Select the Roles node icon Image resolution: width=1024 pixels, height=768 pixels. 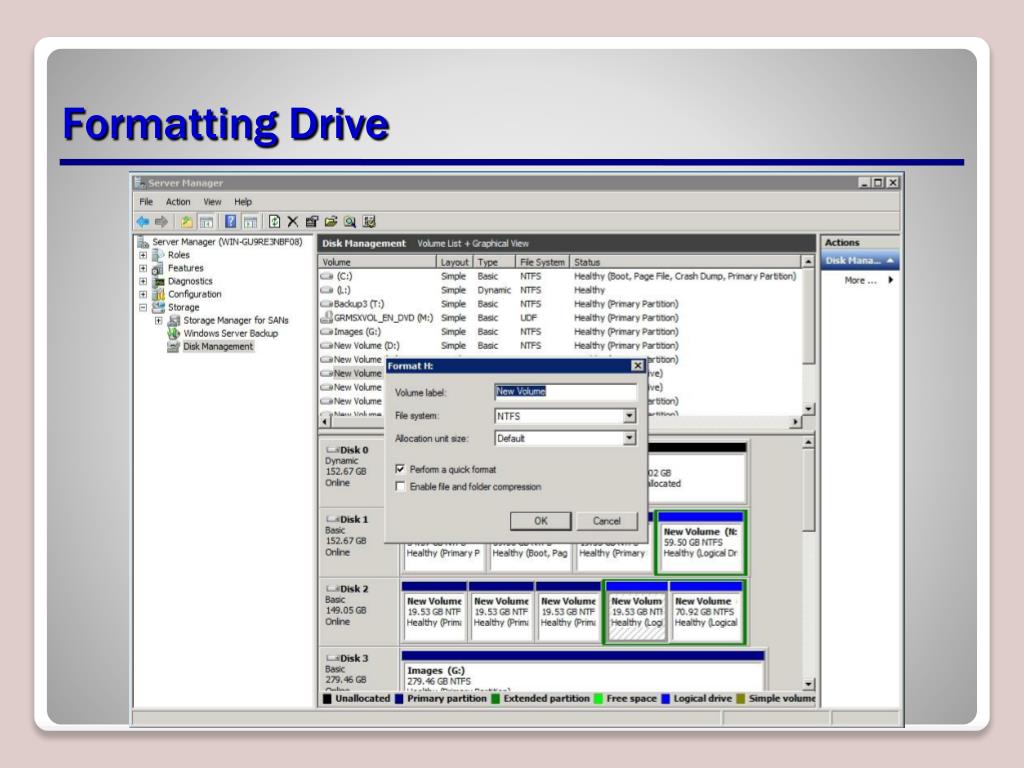pos(158,255)
